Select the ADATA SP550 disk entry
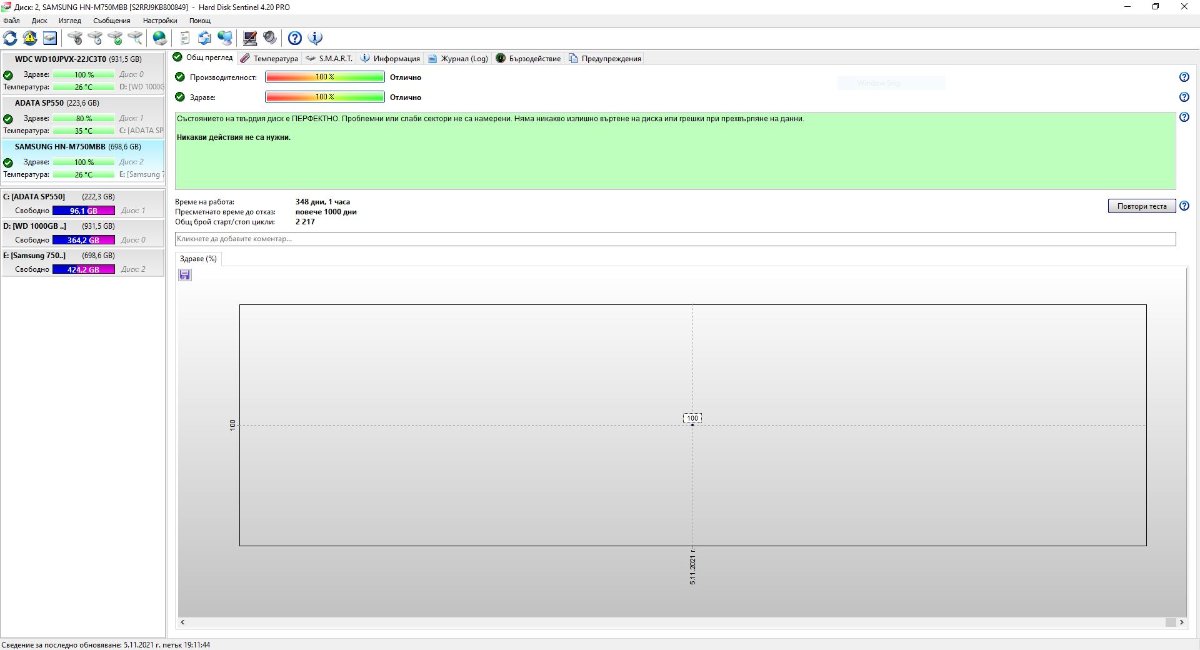This screenshot has height=650, width=1200. [82, 117]
